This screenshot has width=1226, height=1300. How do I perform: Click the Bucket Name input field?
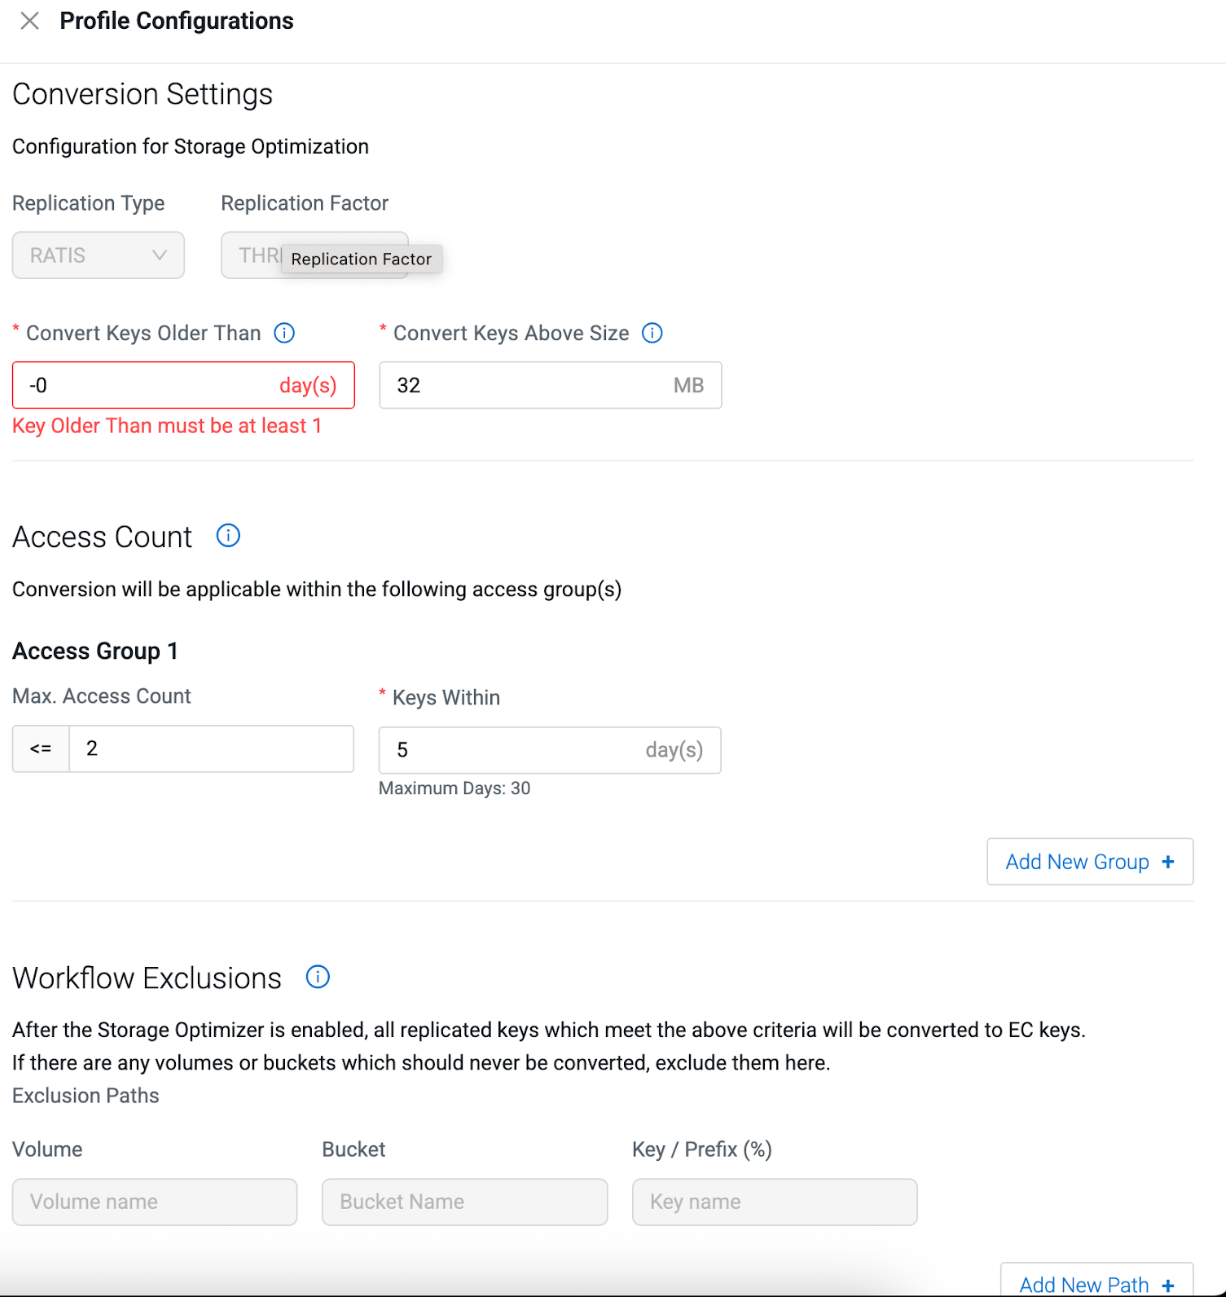click(464, 1202)
